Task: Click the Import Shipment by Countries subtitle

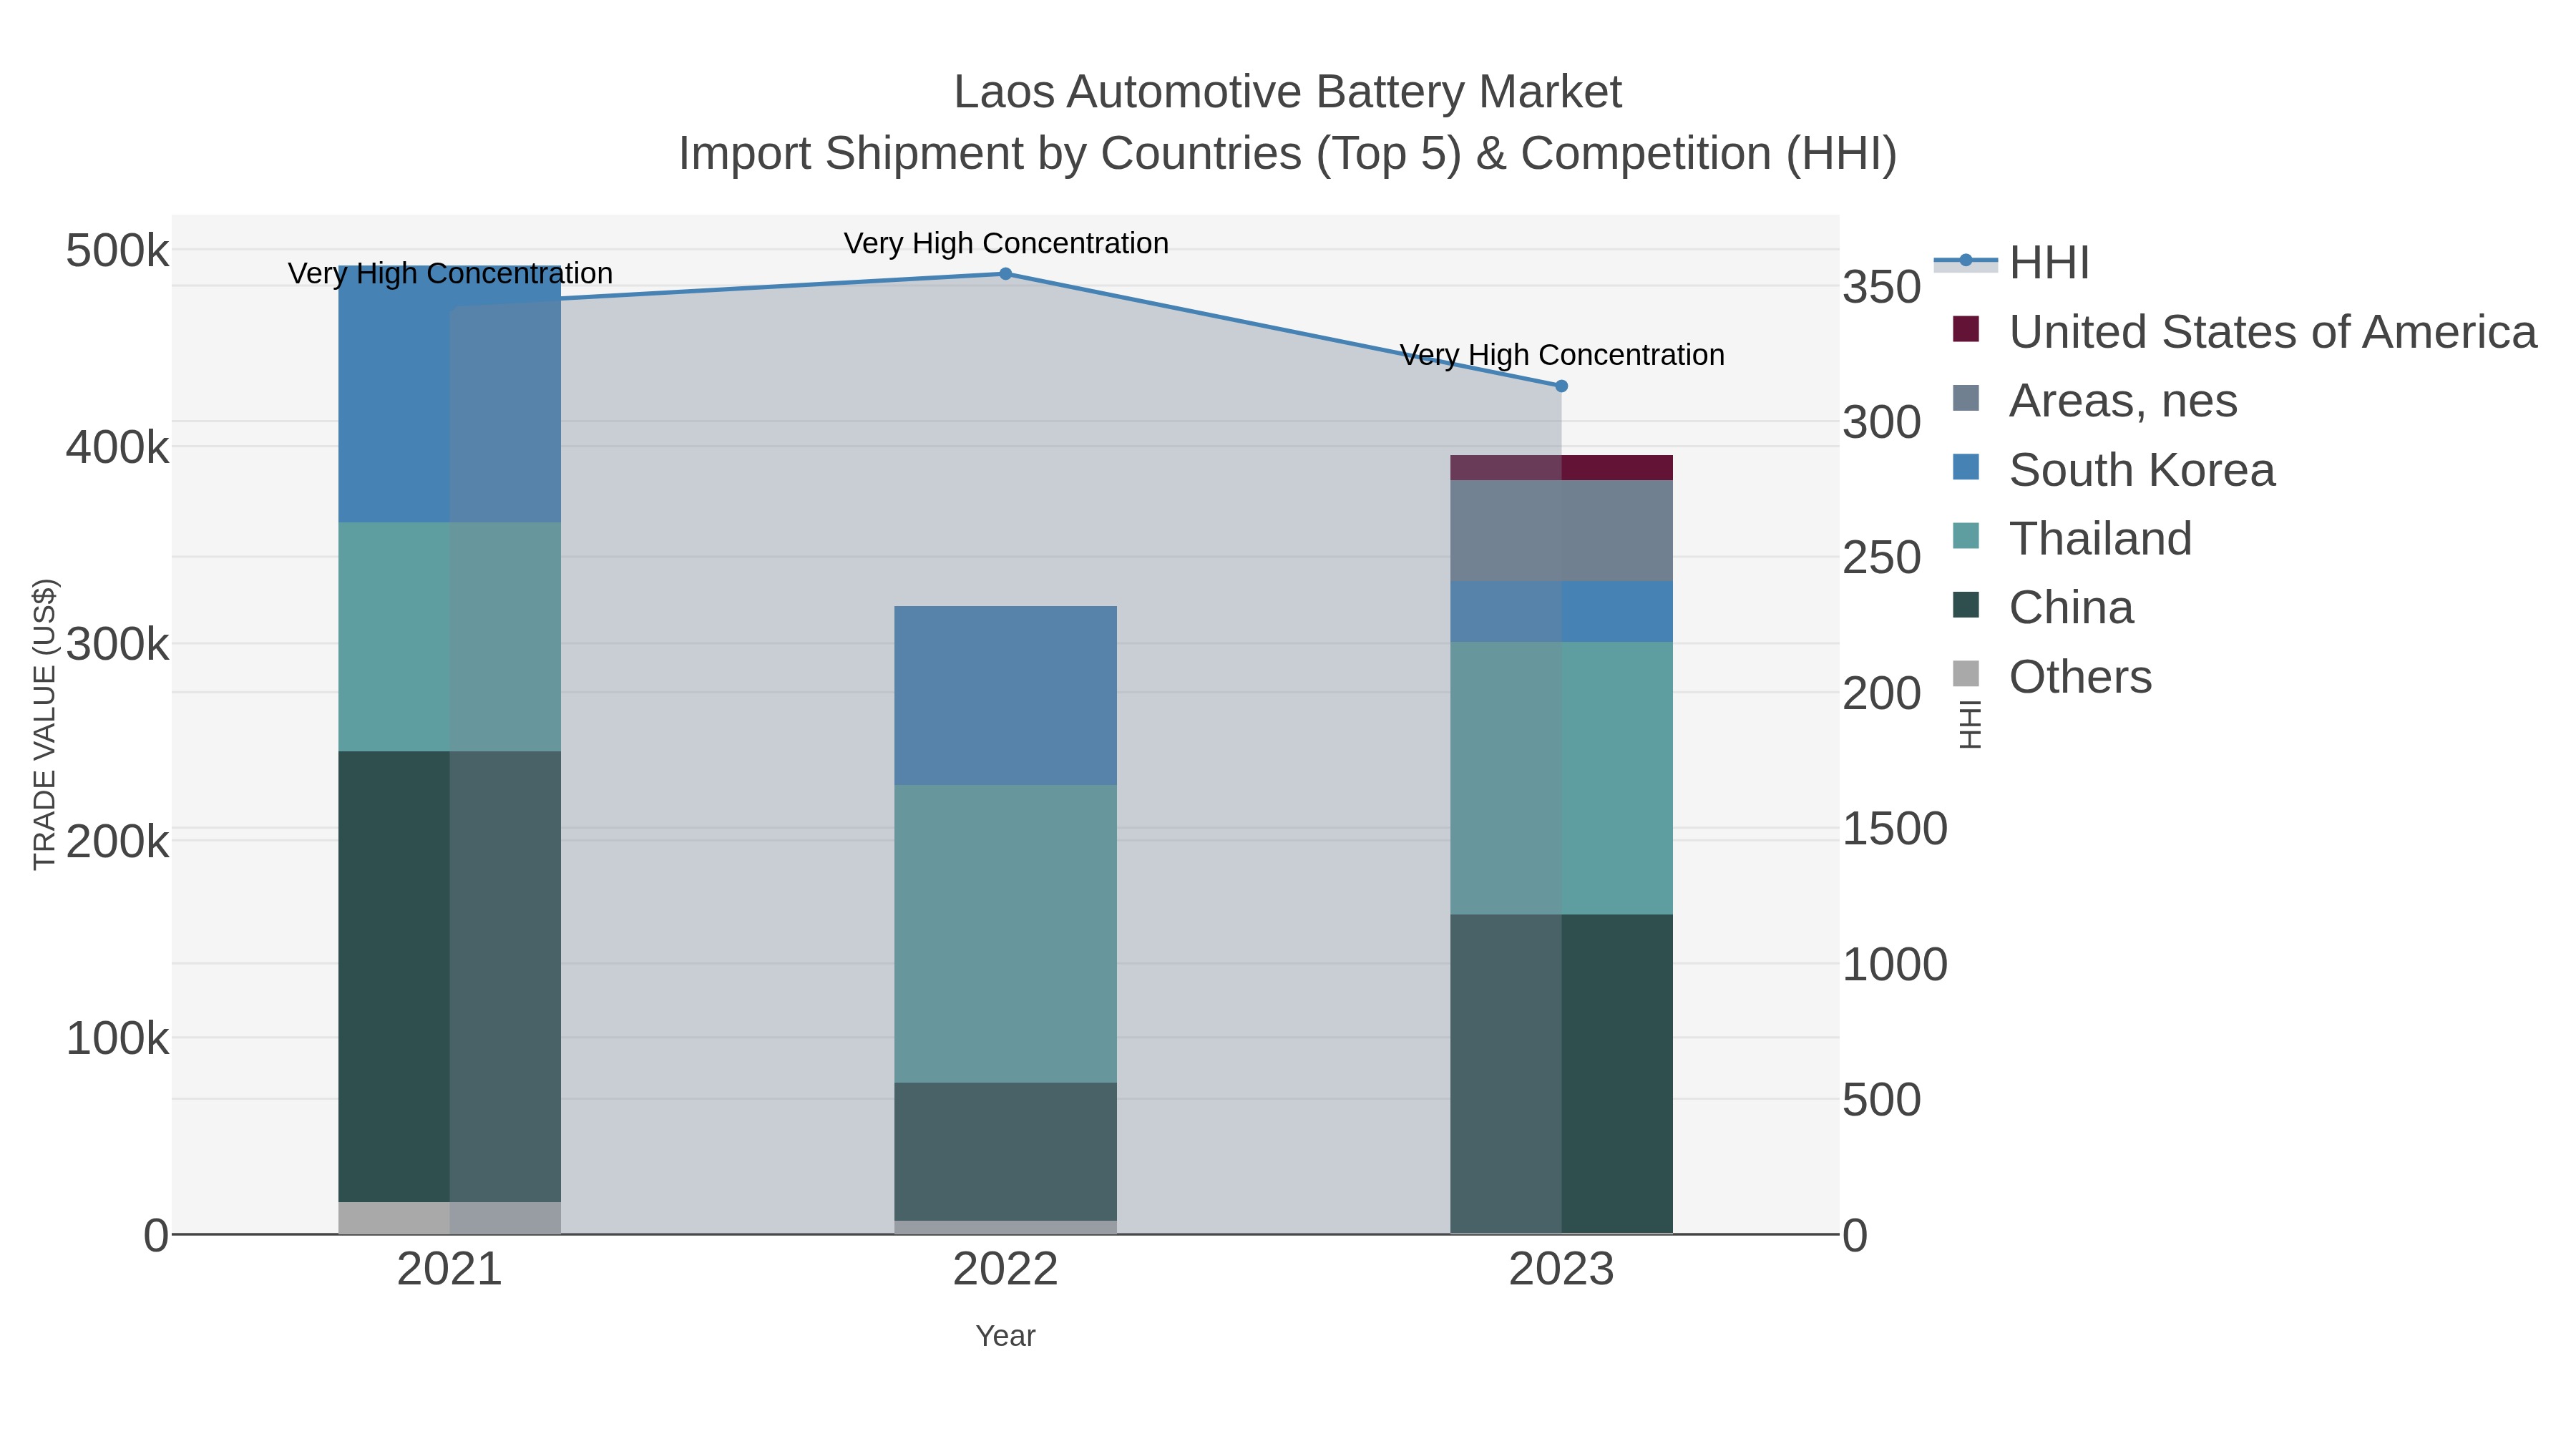Action: click(1287, 154)
